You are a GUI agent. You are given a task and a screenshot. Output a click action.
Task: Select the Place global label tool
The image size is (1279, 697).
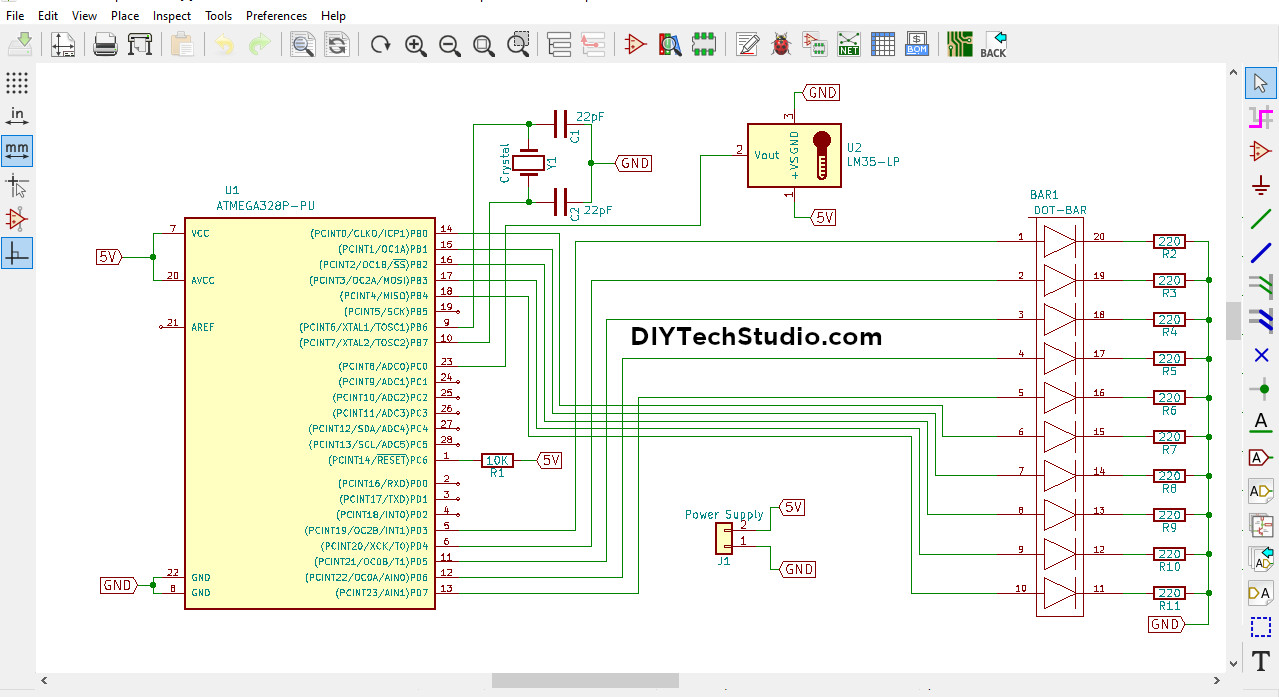pyautogui.click(x=1261, y=457)
